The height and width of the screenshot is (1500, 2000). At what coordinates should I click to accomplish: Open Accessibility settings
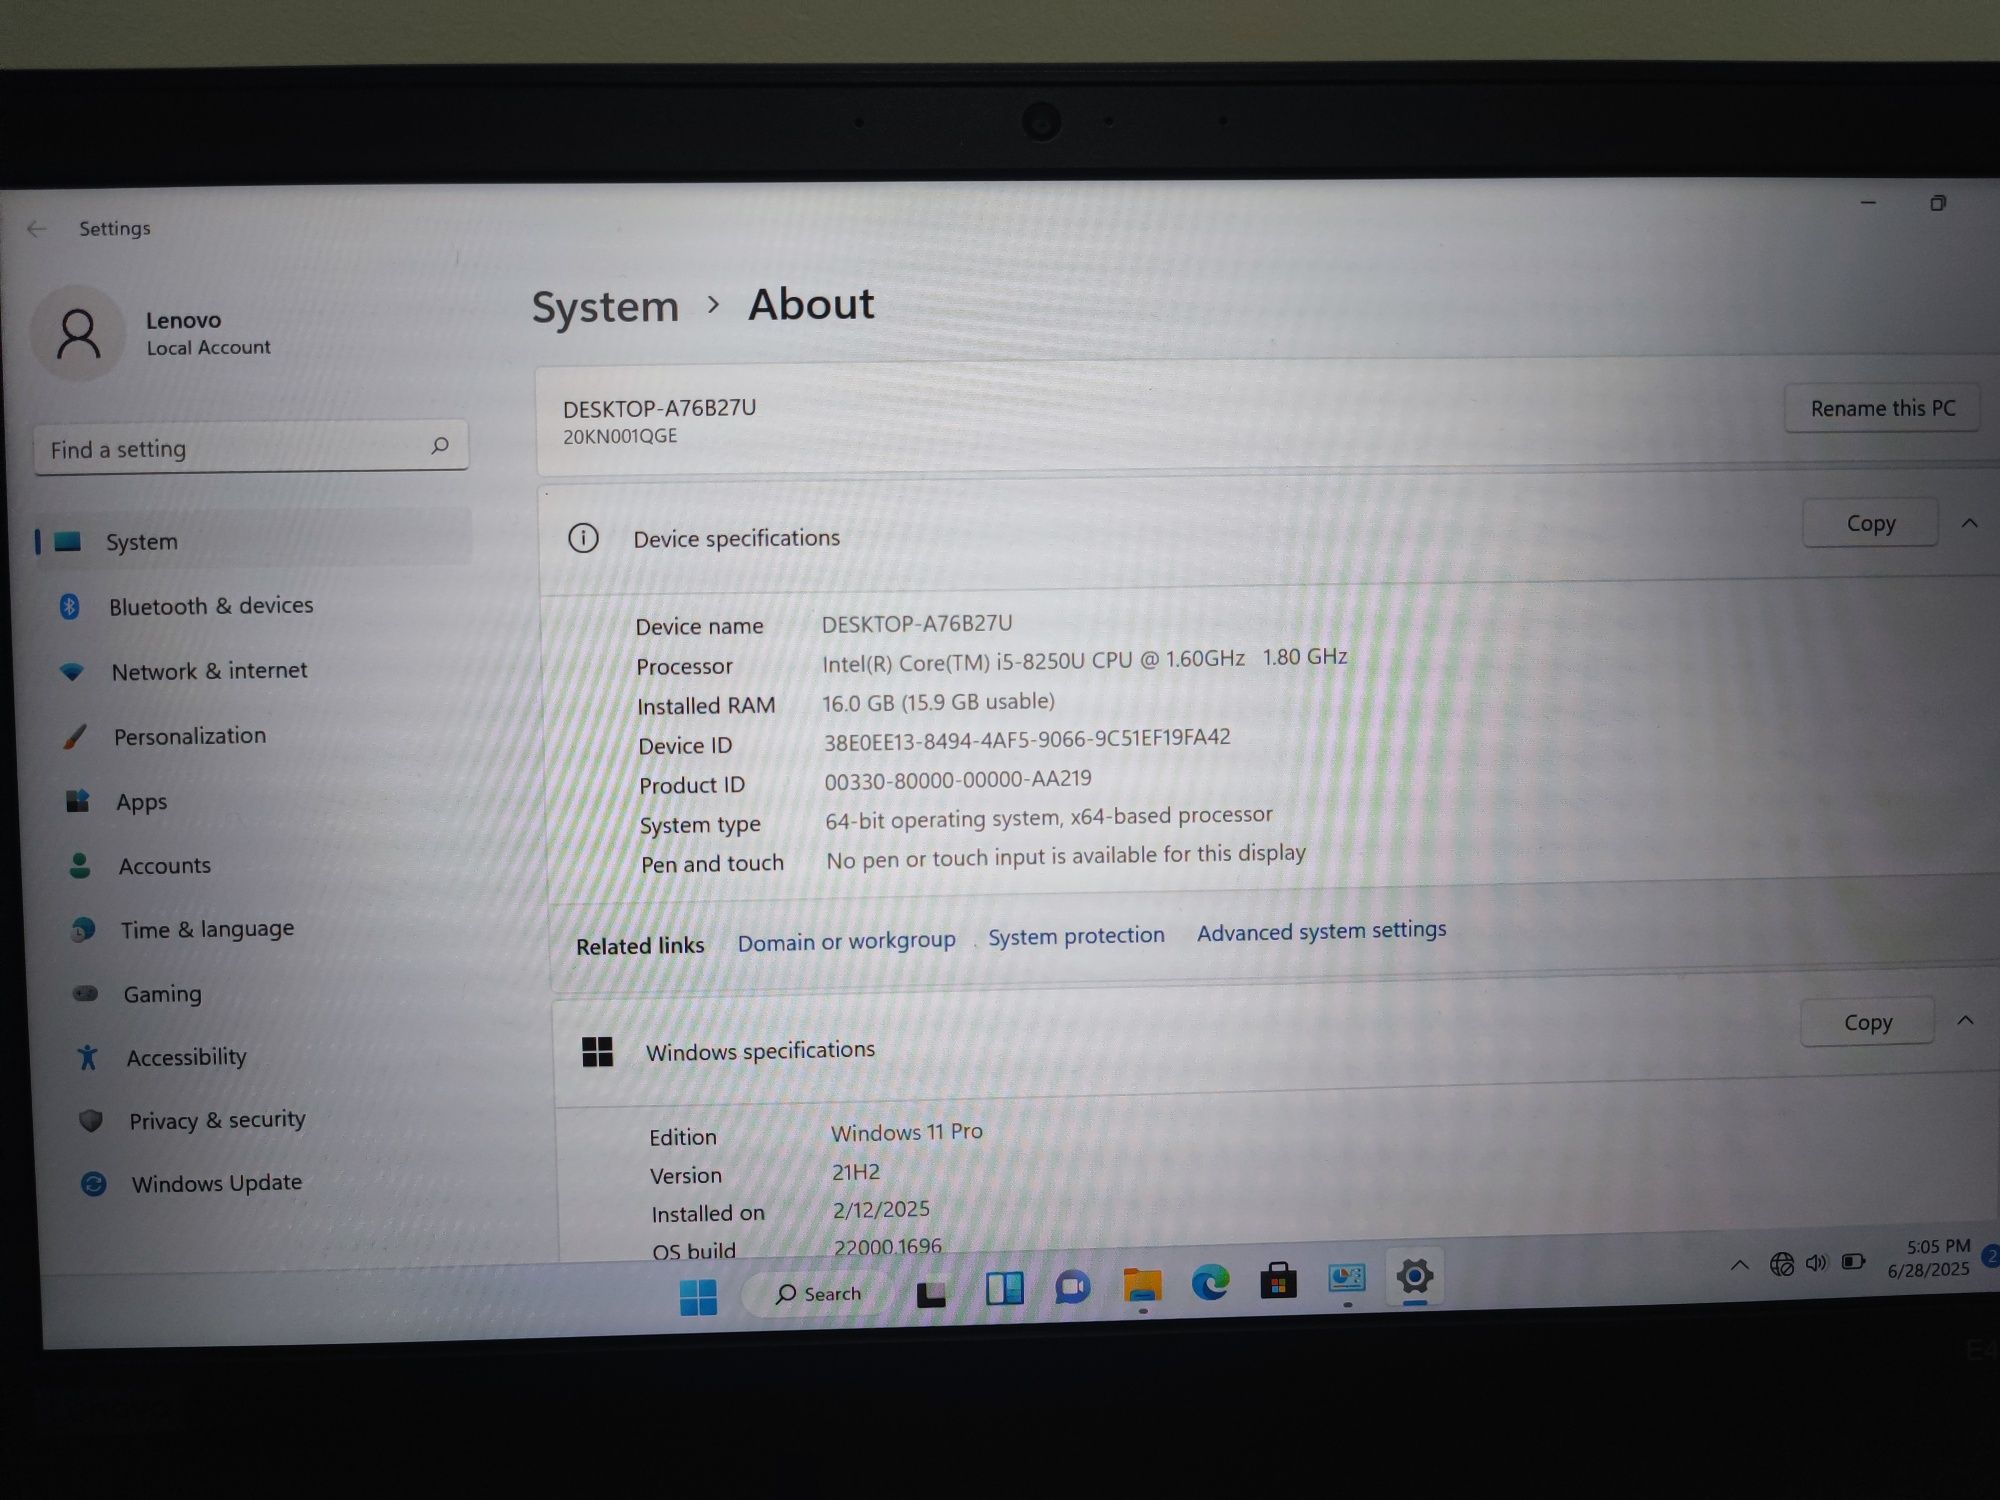186,1057
